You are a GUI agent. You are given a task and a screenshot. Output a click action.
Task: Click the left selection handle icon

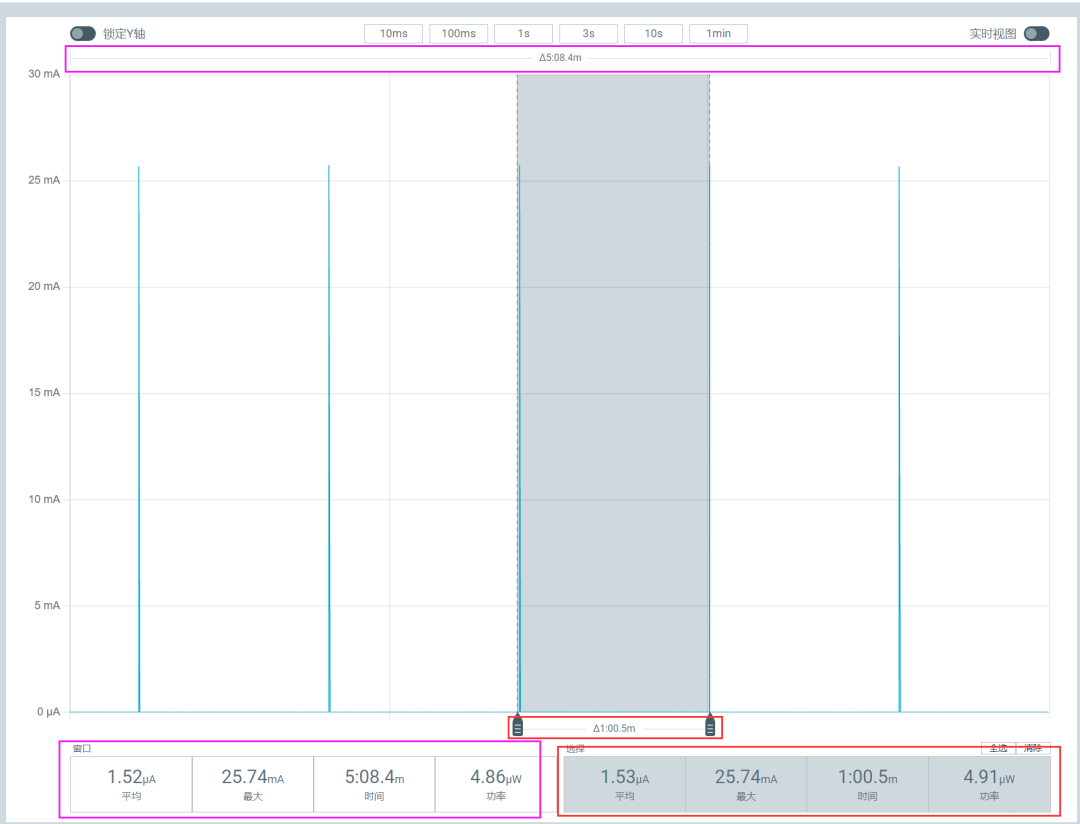point(518,726)
